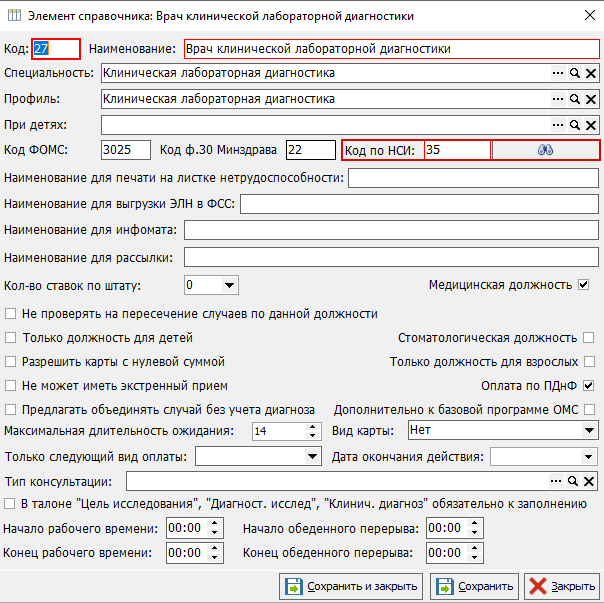
Task: Toggle the Медицинская должность checkbox
Action: (x=583, y=285)
